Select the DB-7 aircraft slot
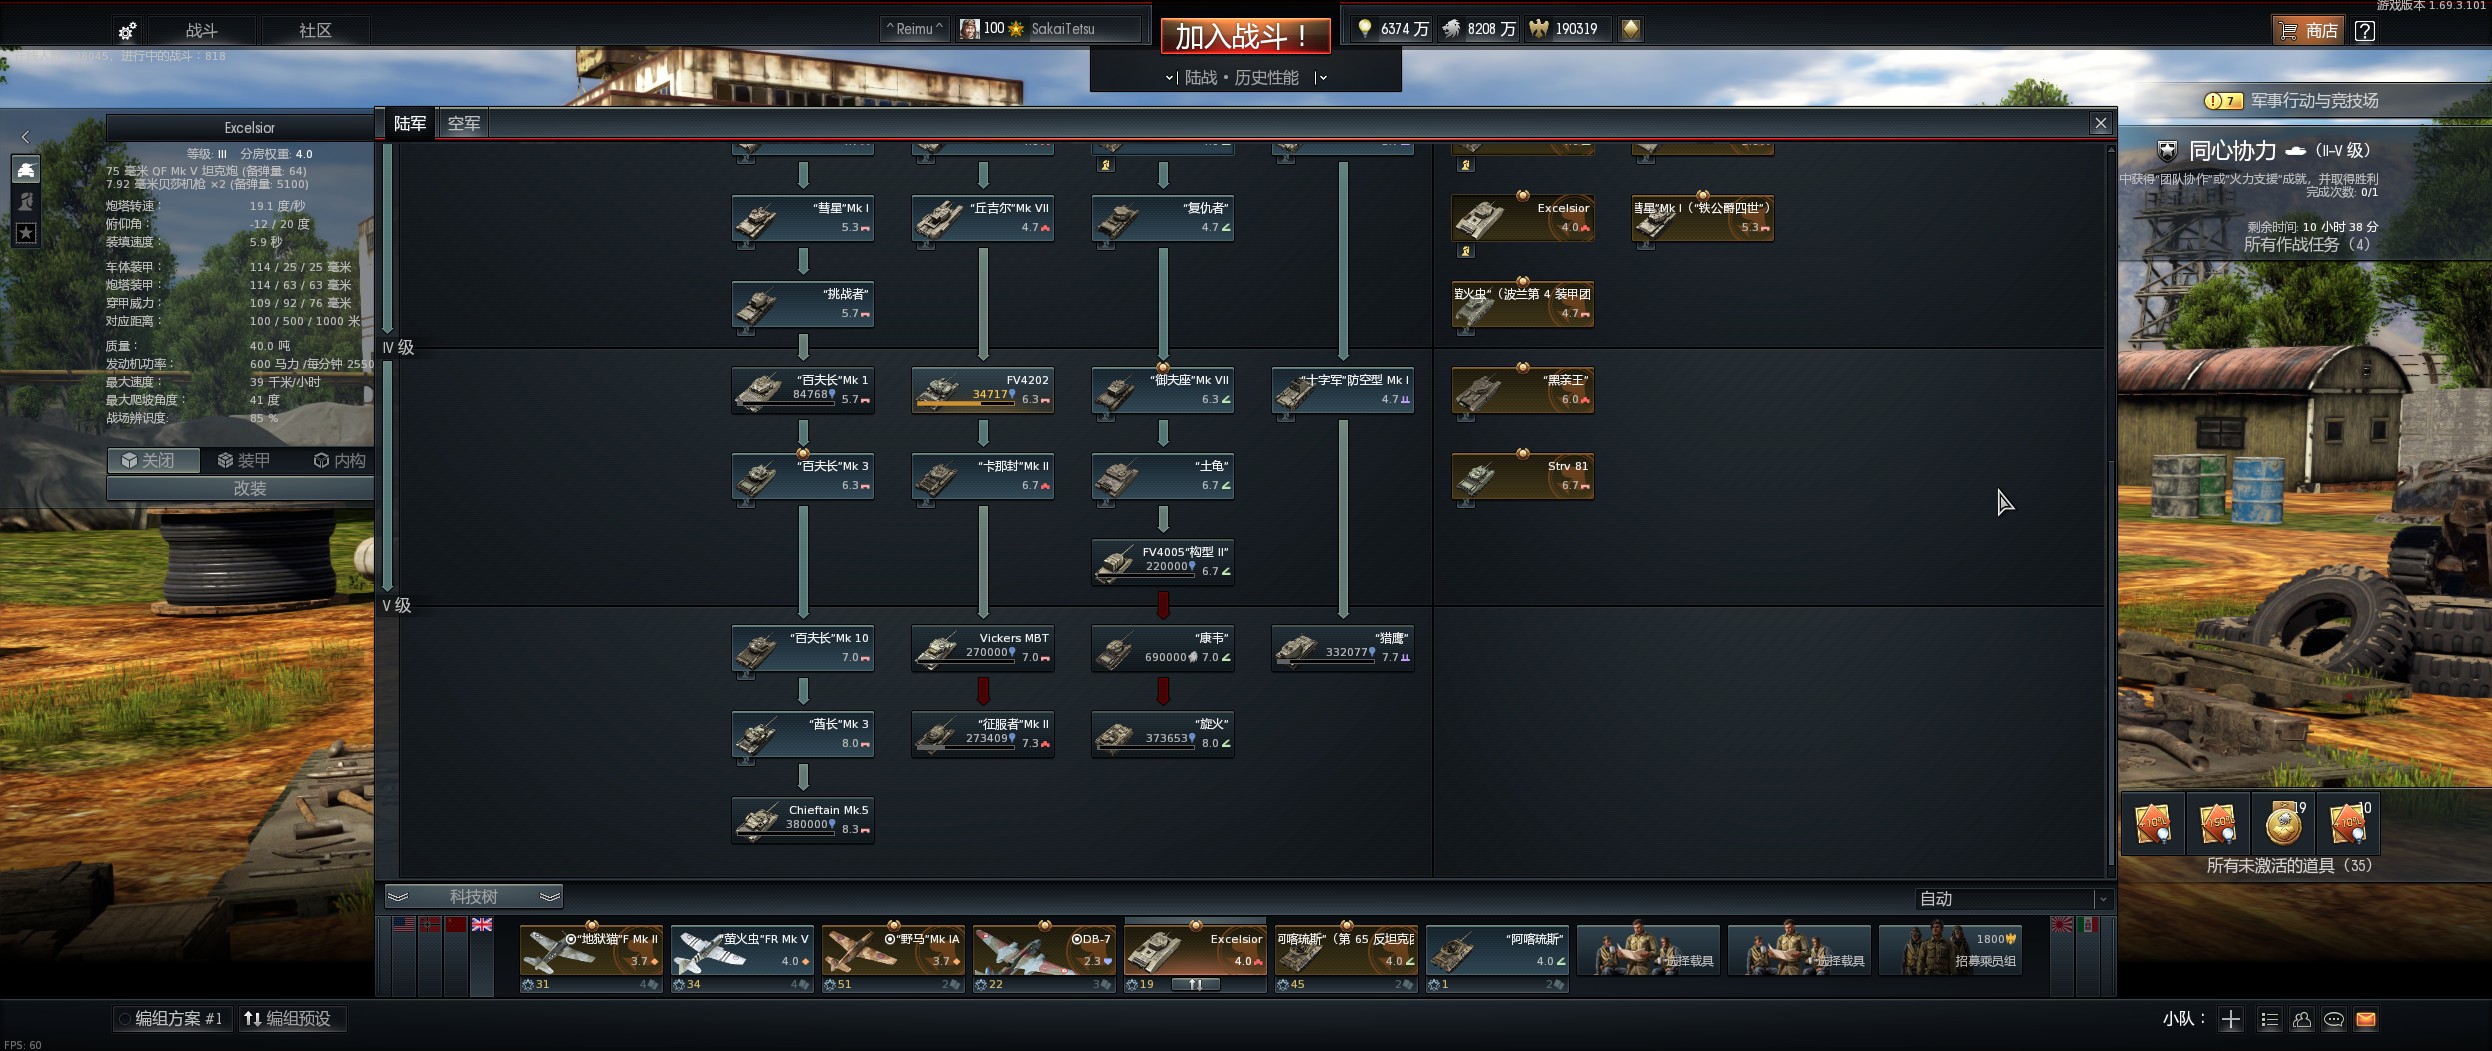Image resolution: width=2492 pixels, height=1051 pixels. pos(1044,950)
